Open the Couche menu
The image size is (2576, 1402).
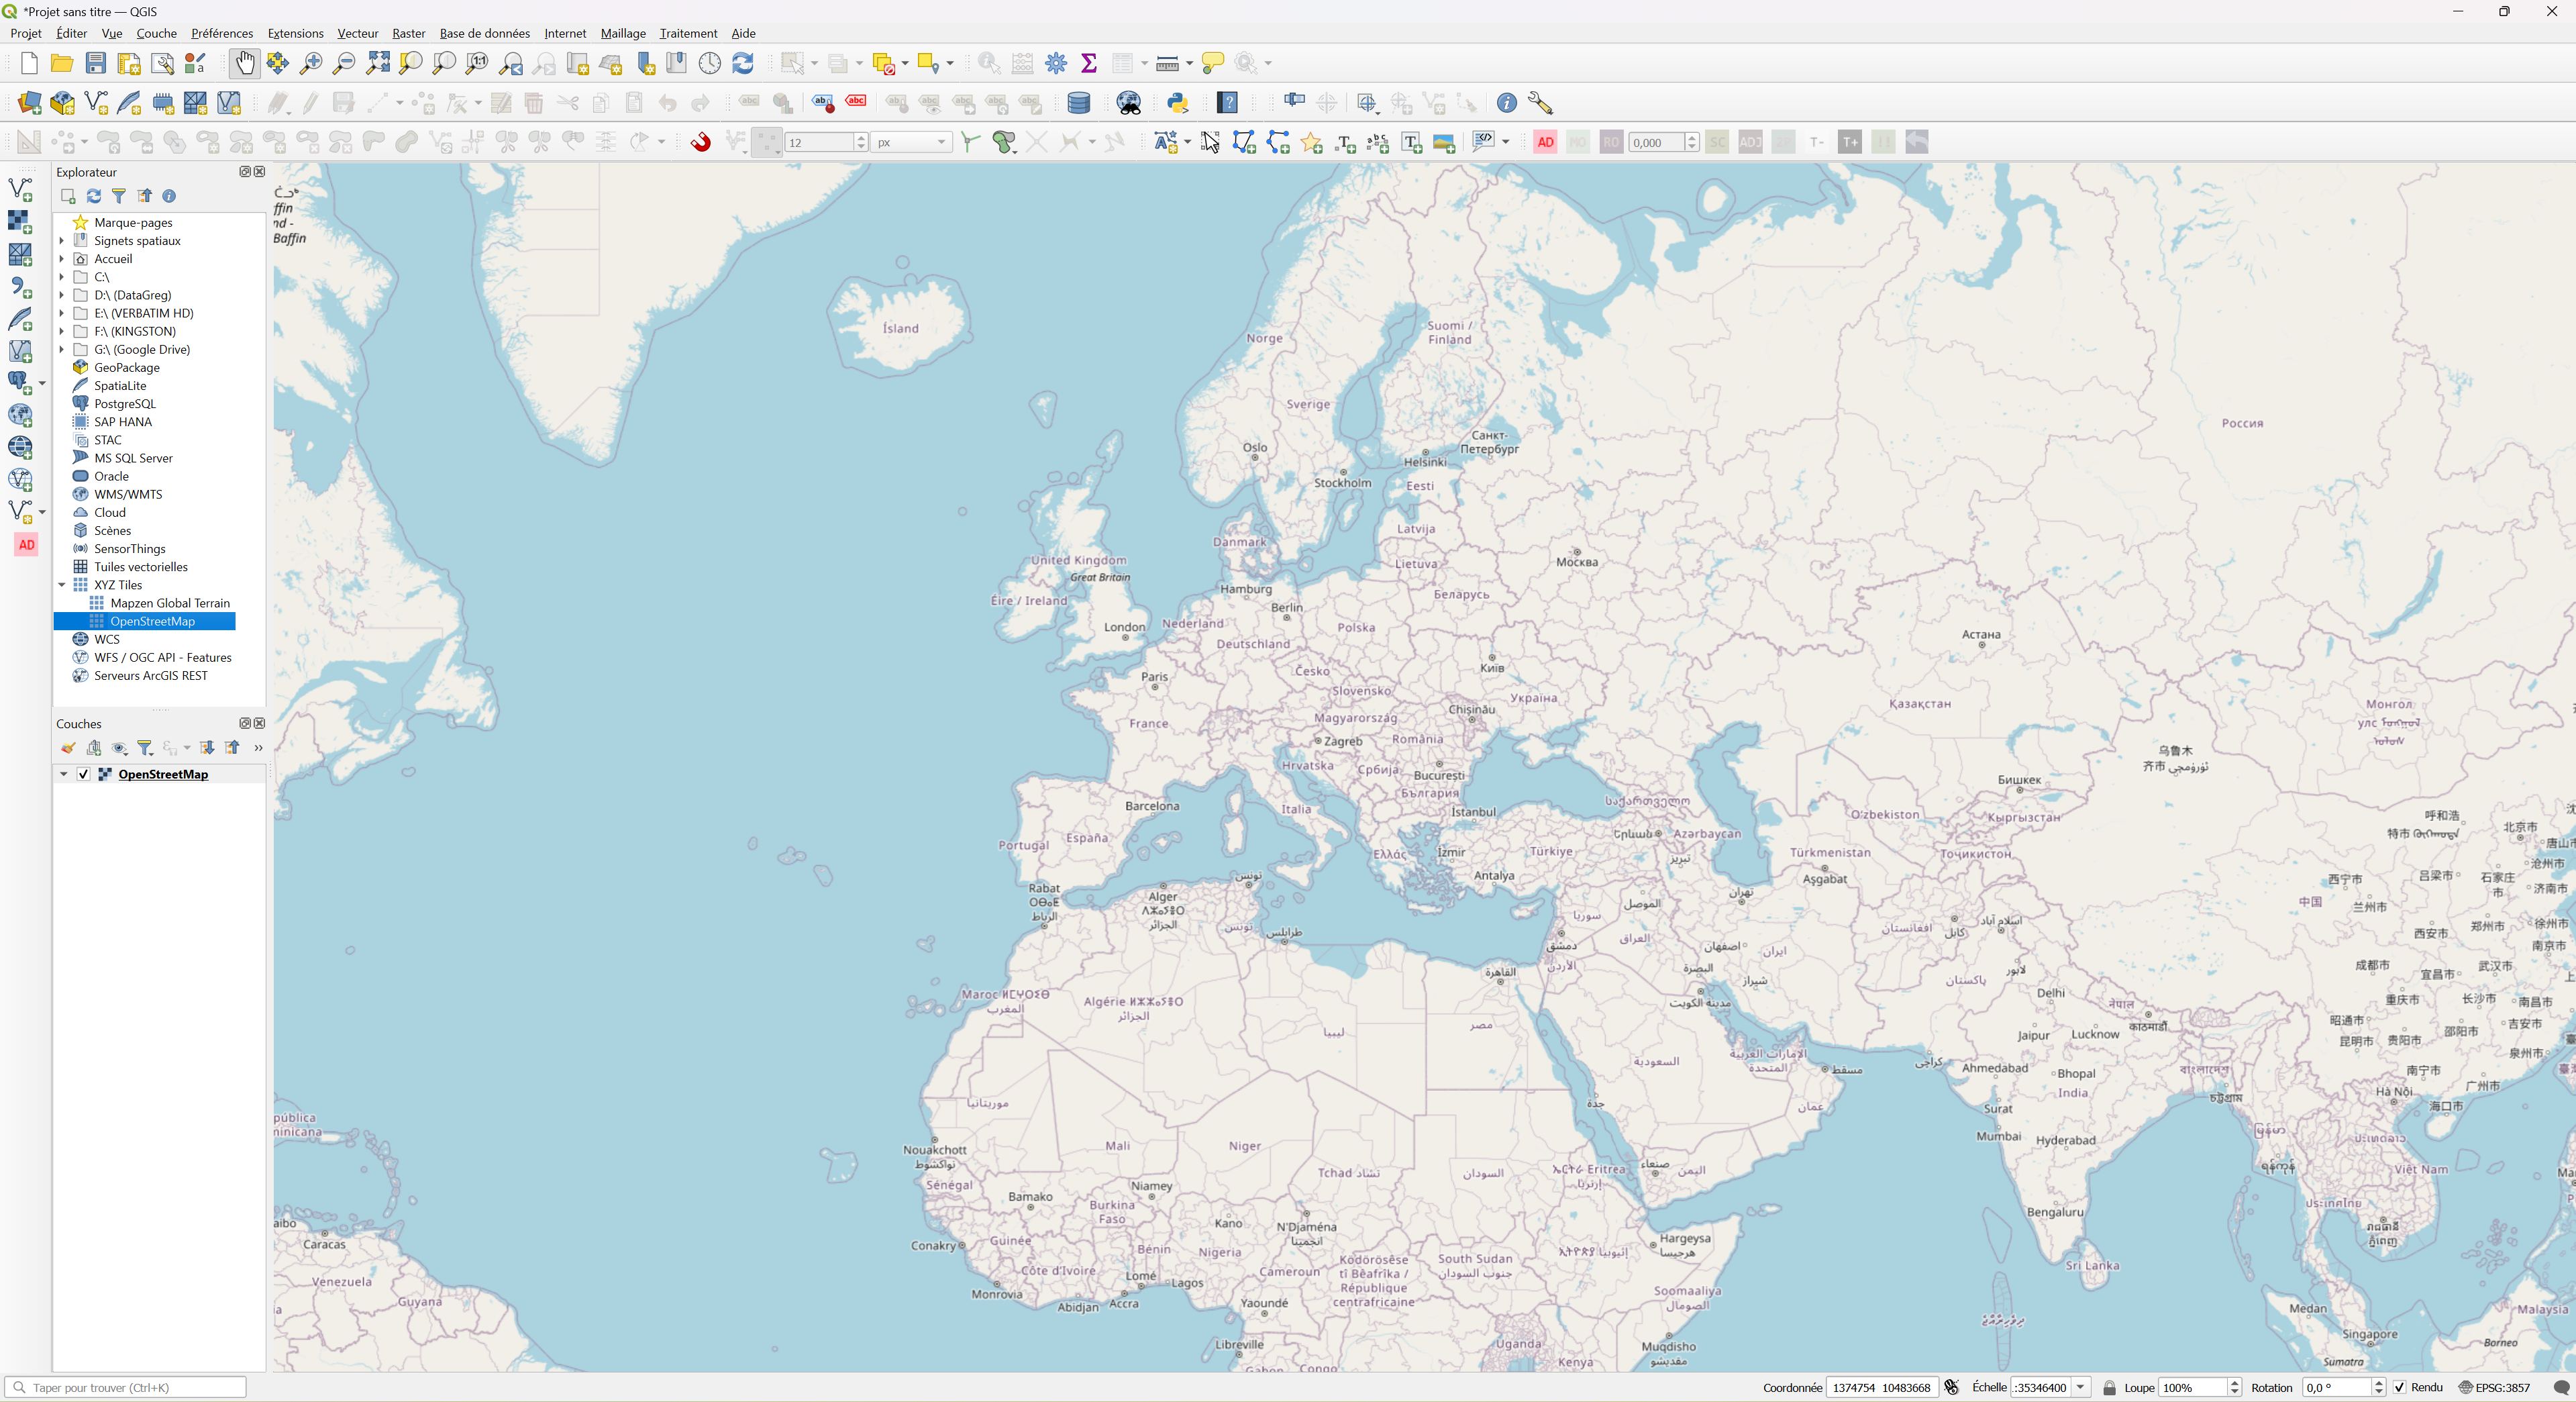point(156,33)
